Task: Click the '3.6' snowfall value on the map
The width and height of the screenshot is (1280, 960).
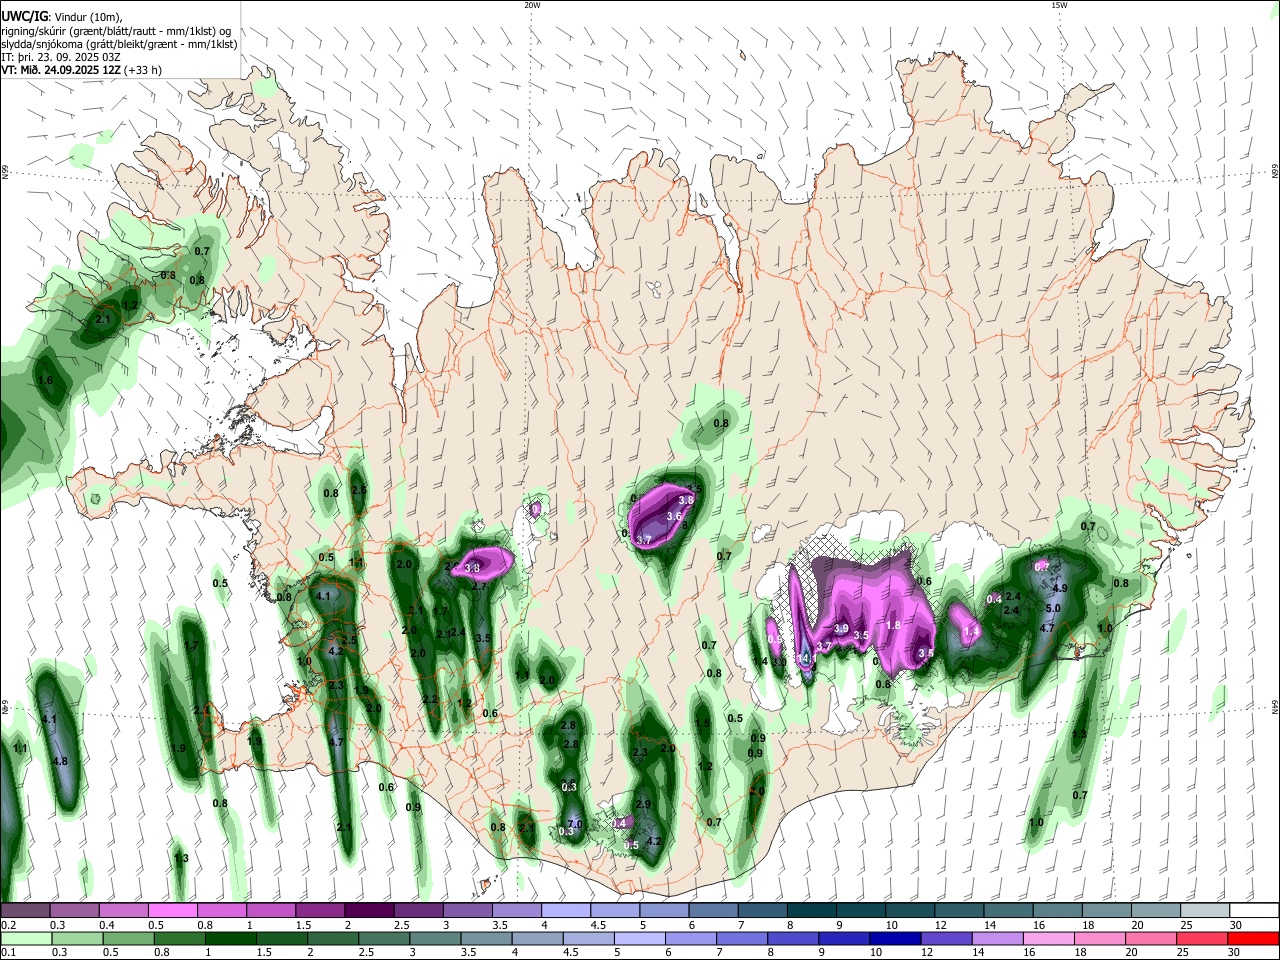Action: coord(674,517)
